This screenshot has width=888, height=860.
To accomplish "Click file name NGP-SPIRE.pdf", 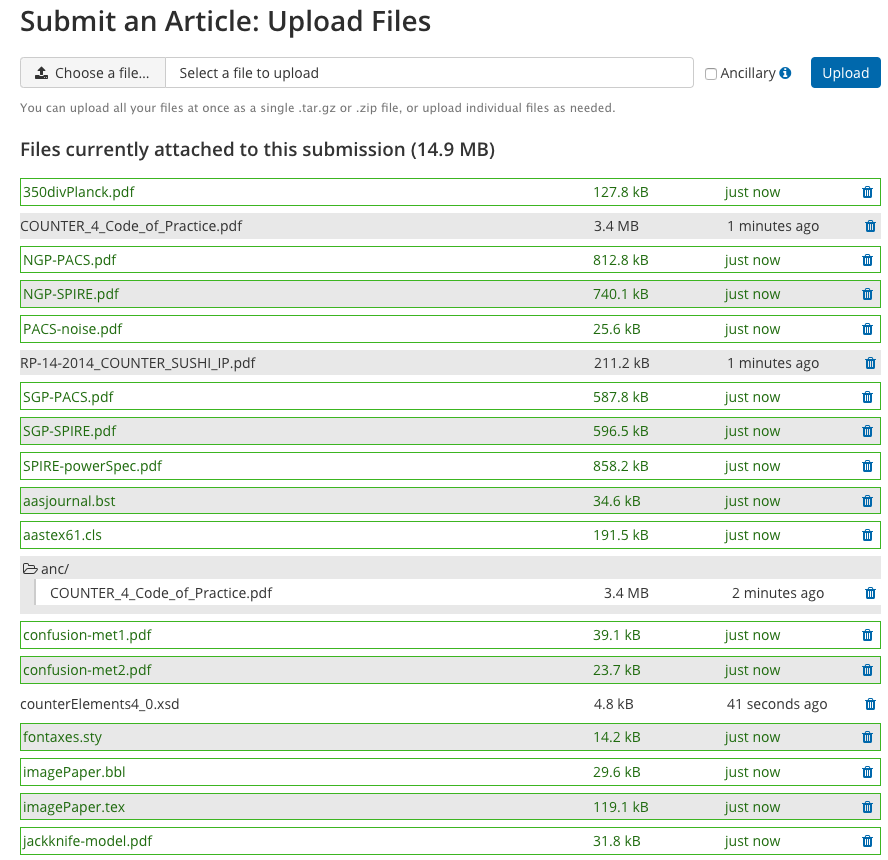I will 71,294.
